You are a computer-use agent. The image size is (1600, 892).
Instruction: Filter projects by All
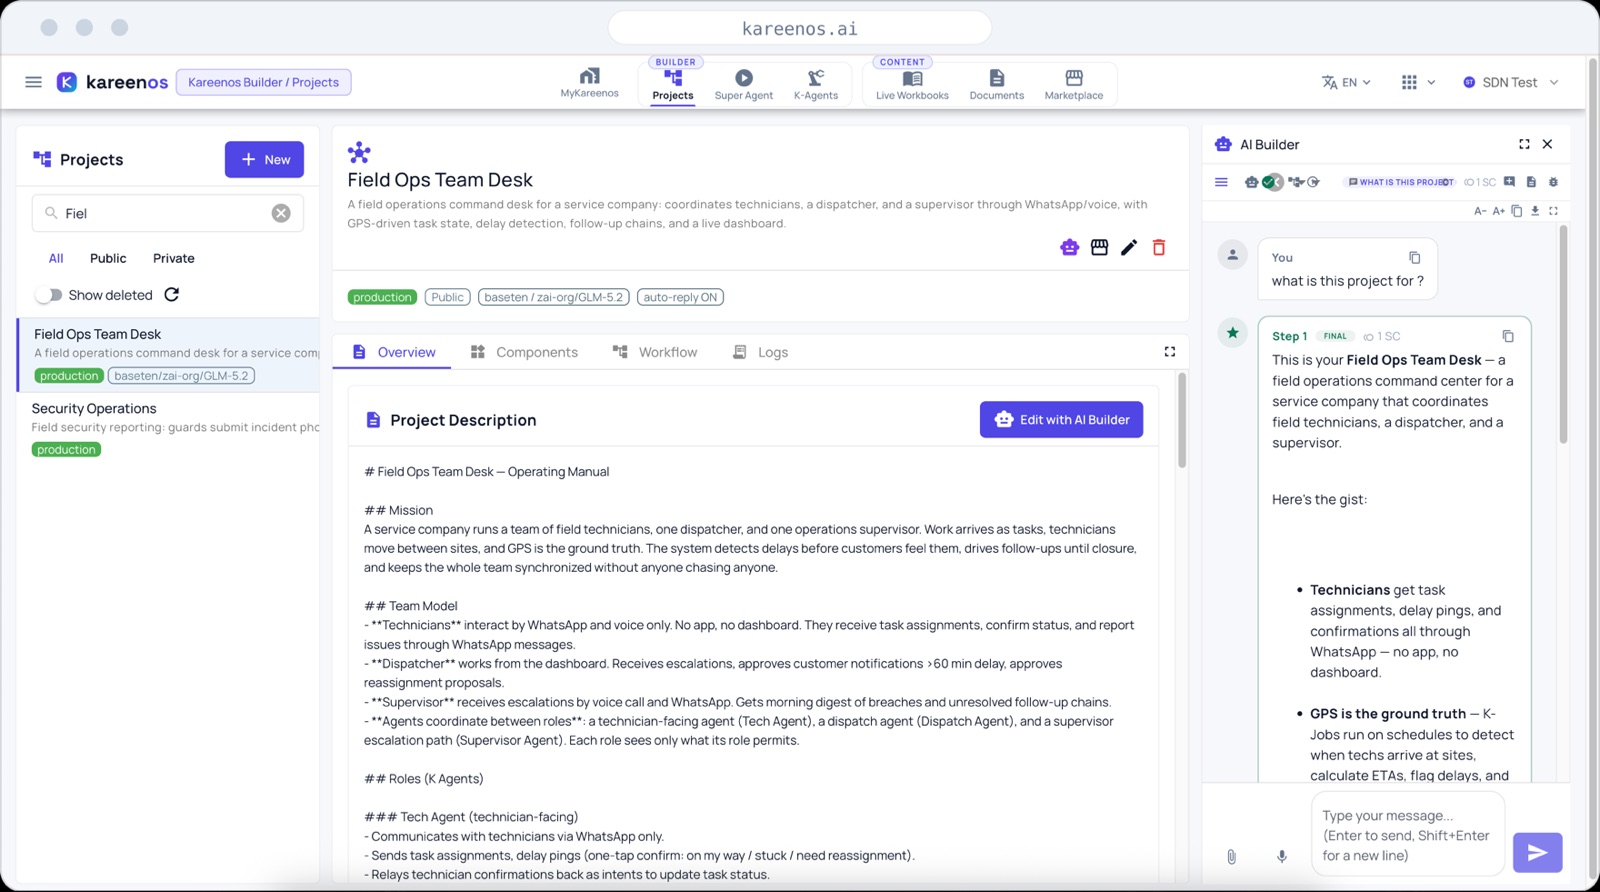56,258
